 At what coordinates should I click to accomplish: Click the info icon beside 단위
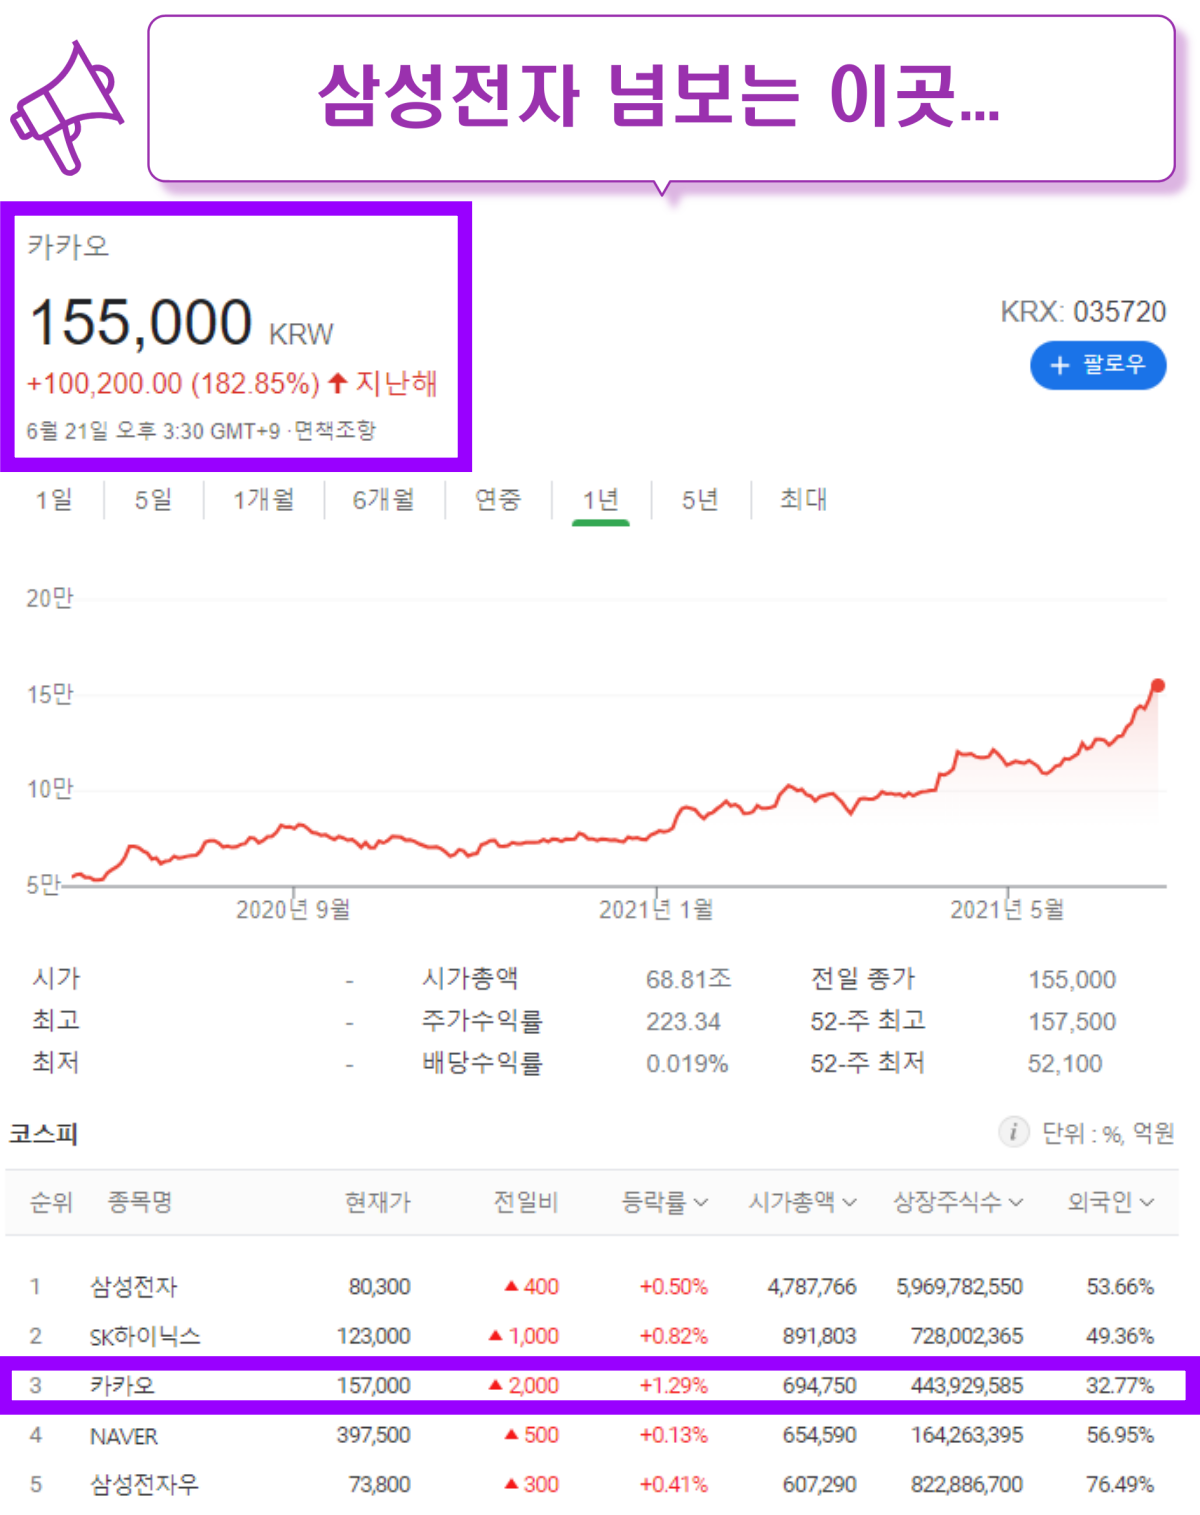[1013, 1132]
